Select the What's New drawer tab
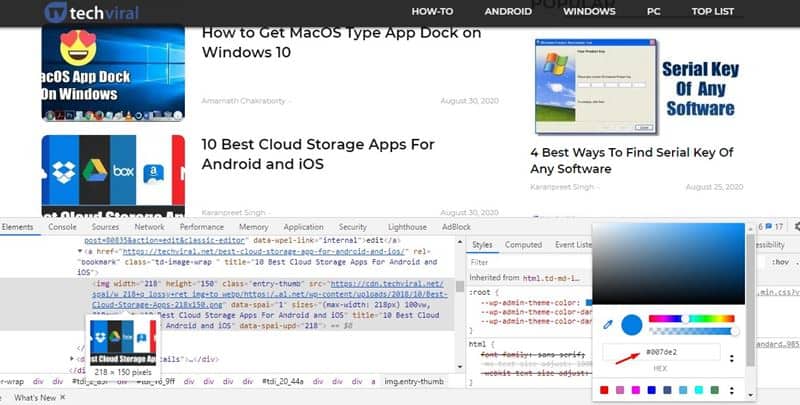 tap(35, 397)
